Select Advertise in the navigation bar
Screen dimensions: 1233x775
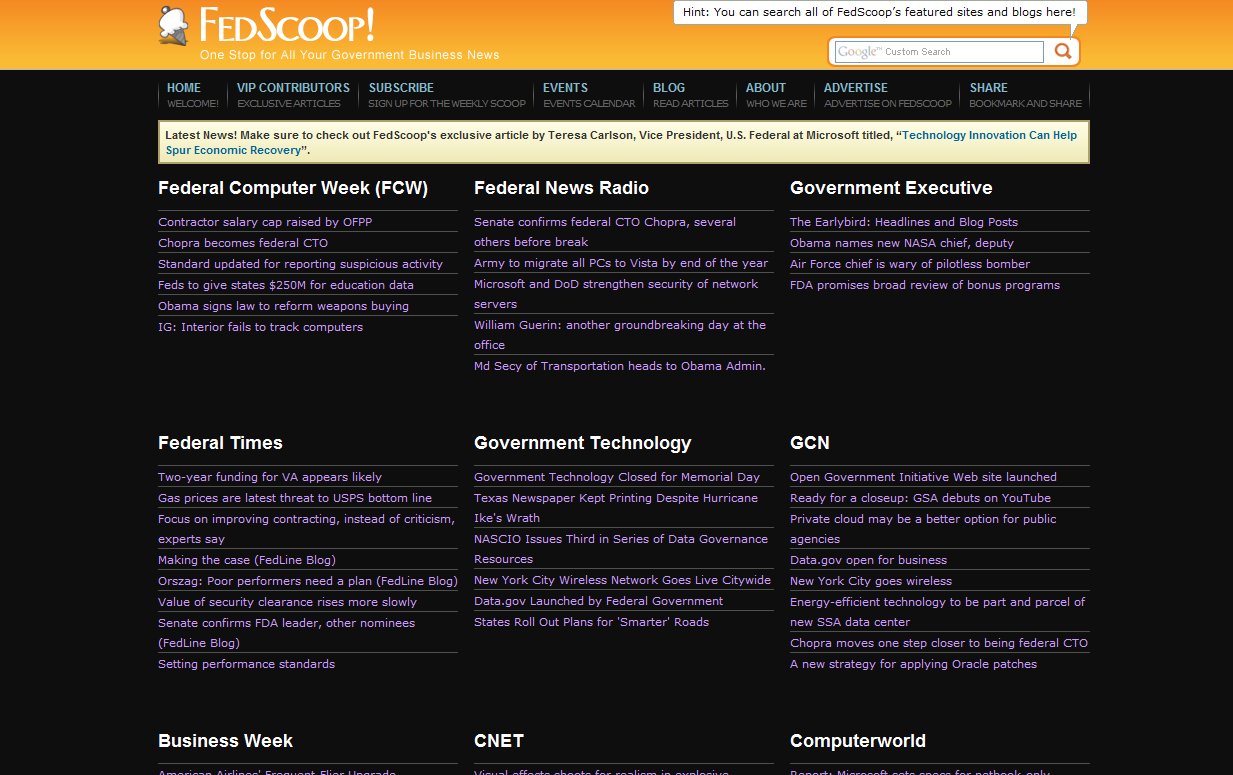pos(856,88)
